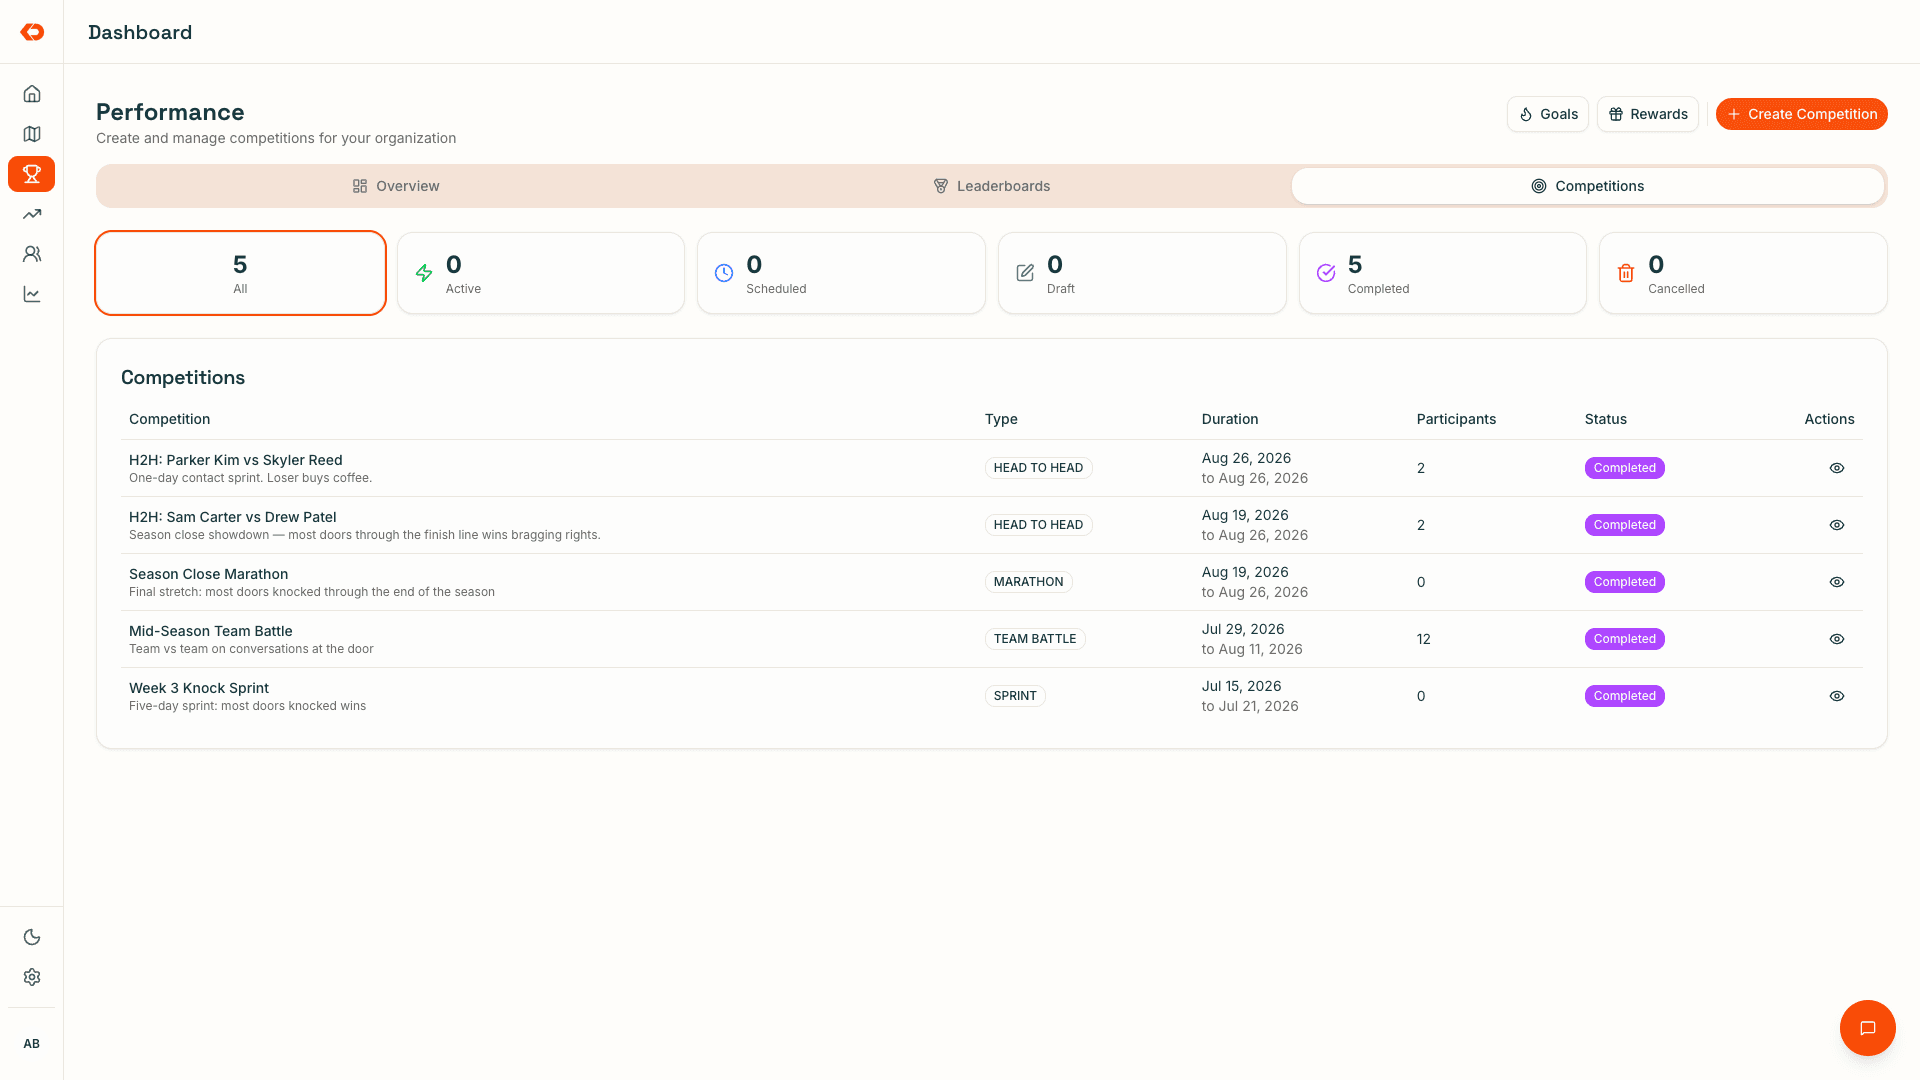Image resolution: width=1920 pixels, height=1080 pixels.
Task: Open the chat bubble floating button
Action: tap(1867, 1028)
